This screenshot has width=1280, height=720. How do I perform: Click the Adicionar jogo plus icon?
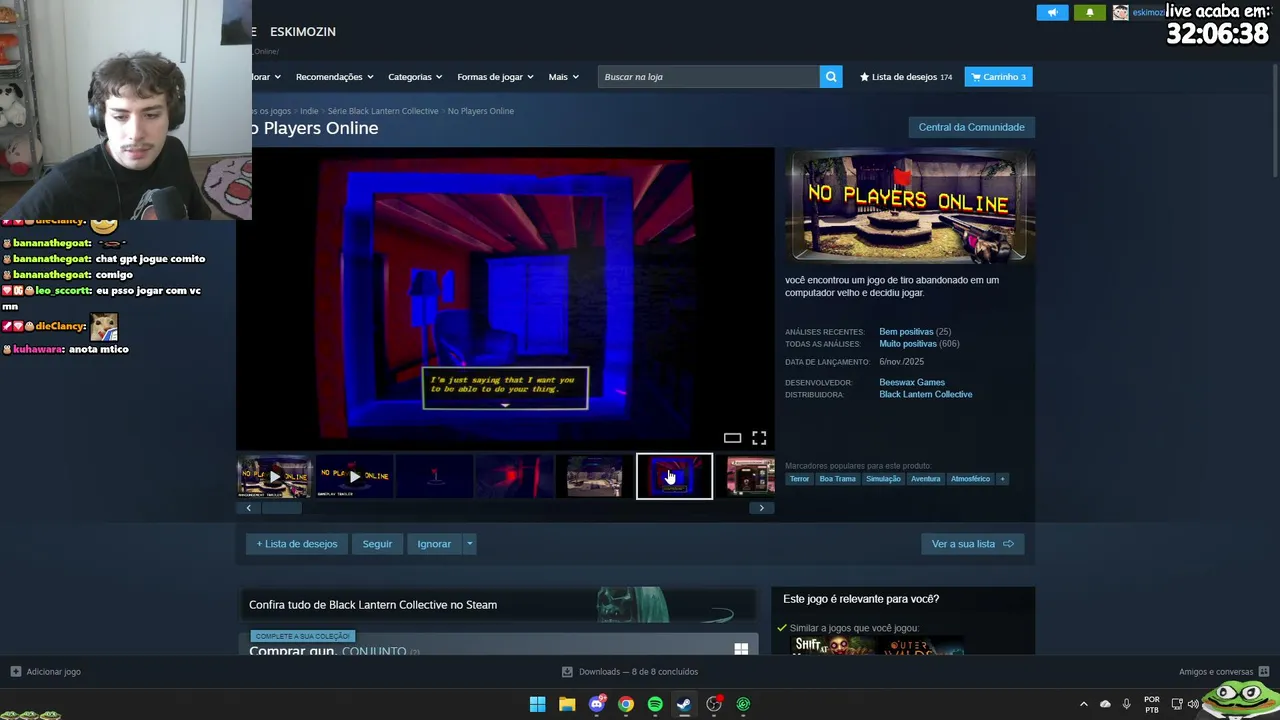pyautogui.click(x=15, y=672)
